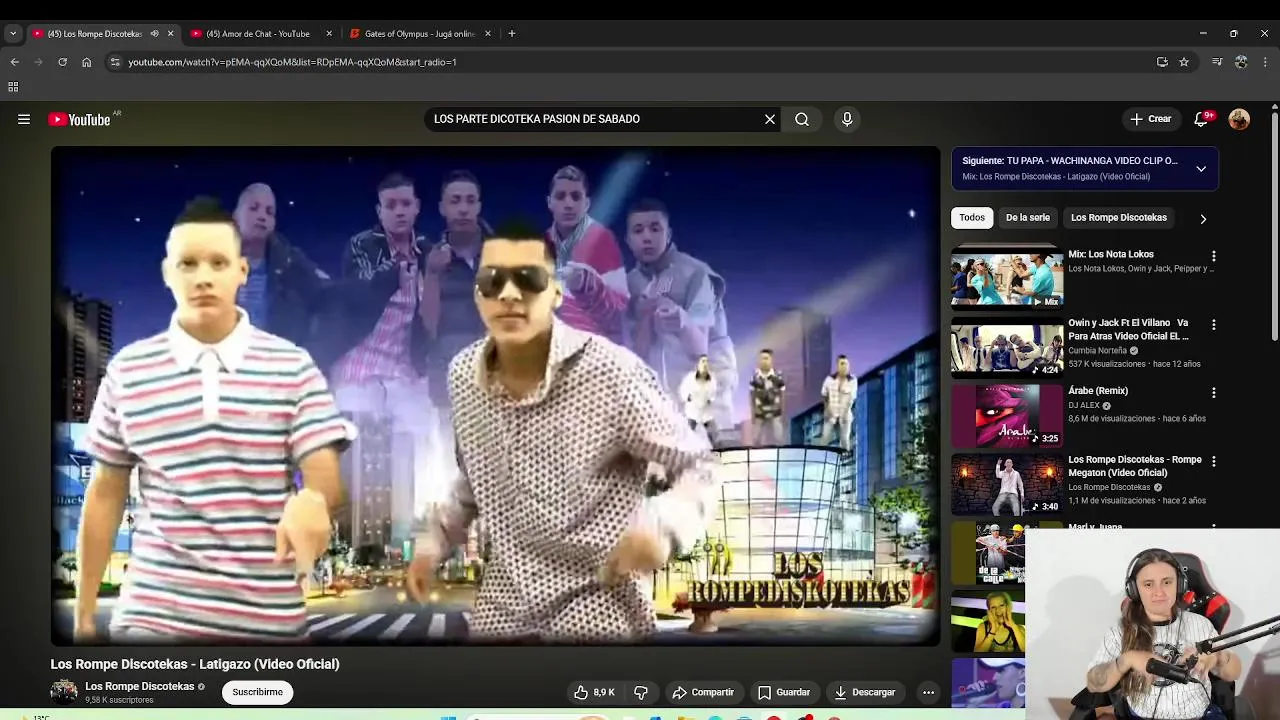Open the YouTube account avatar menu
Image resolution: width=1280 pixels, height=720 pixels.
(x=1239, y=119)
